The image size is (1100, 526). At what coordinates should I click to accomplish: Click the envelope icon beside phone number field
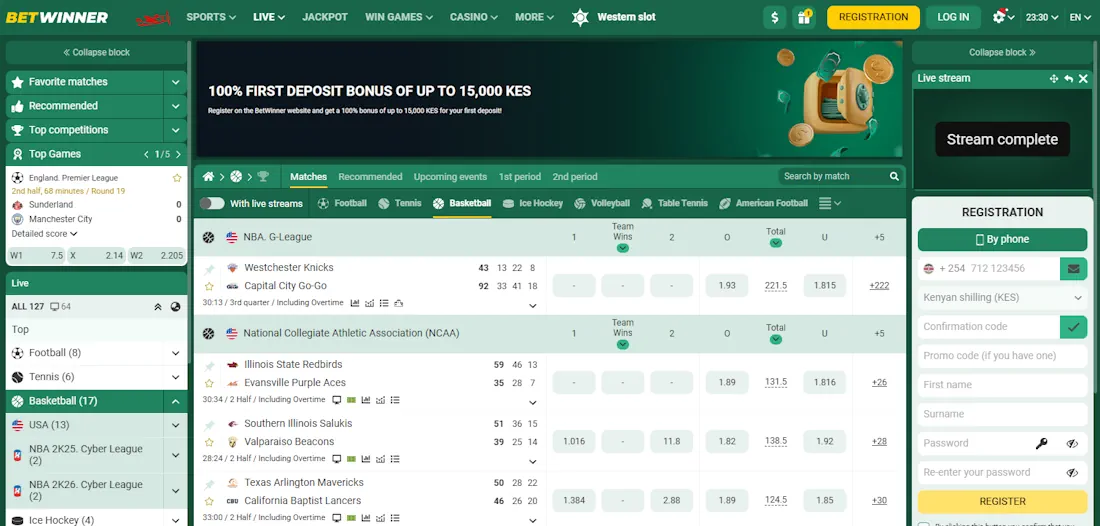(x=1073, y=268)
